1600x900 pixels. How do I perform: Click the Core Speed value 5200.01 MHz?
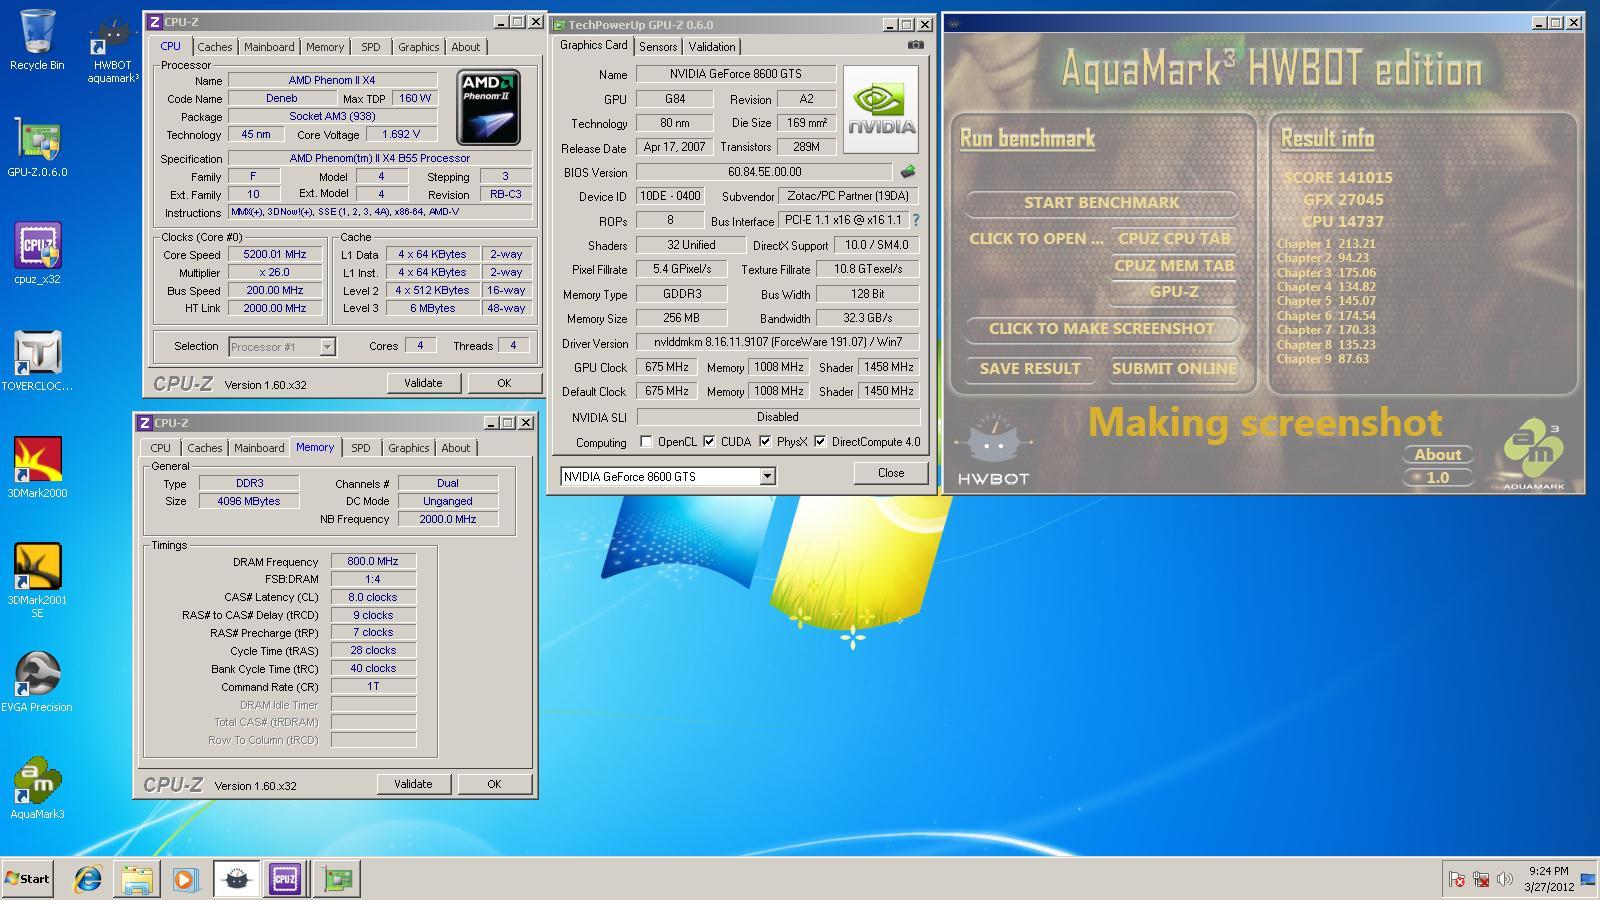click(x=276, y=255)
